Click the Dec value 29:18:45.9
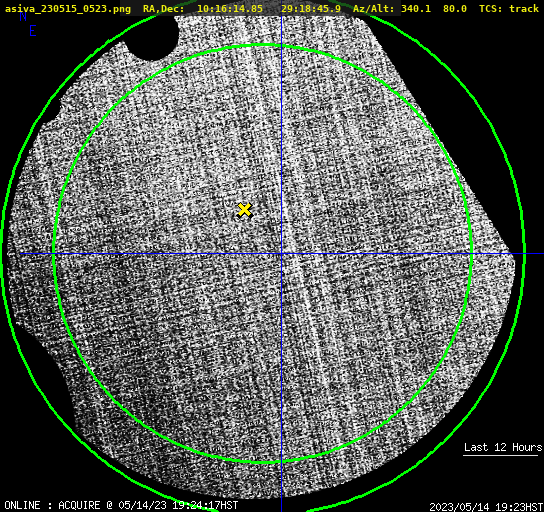544x512 pixels. (x=311, y=8)
